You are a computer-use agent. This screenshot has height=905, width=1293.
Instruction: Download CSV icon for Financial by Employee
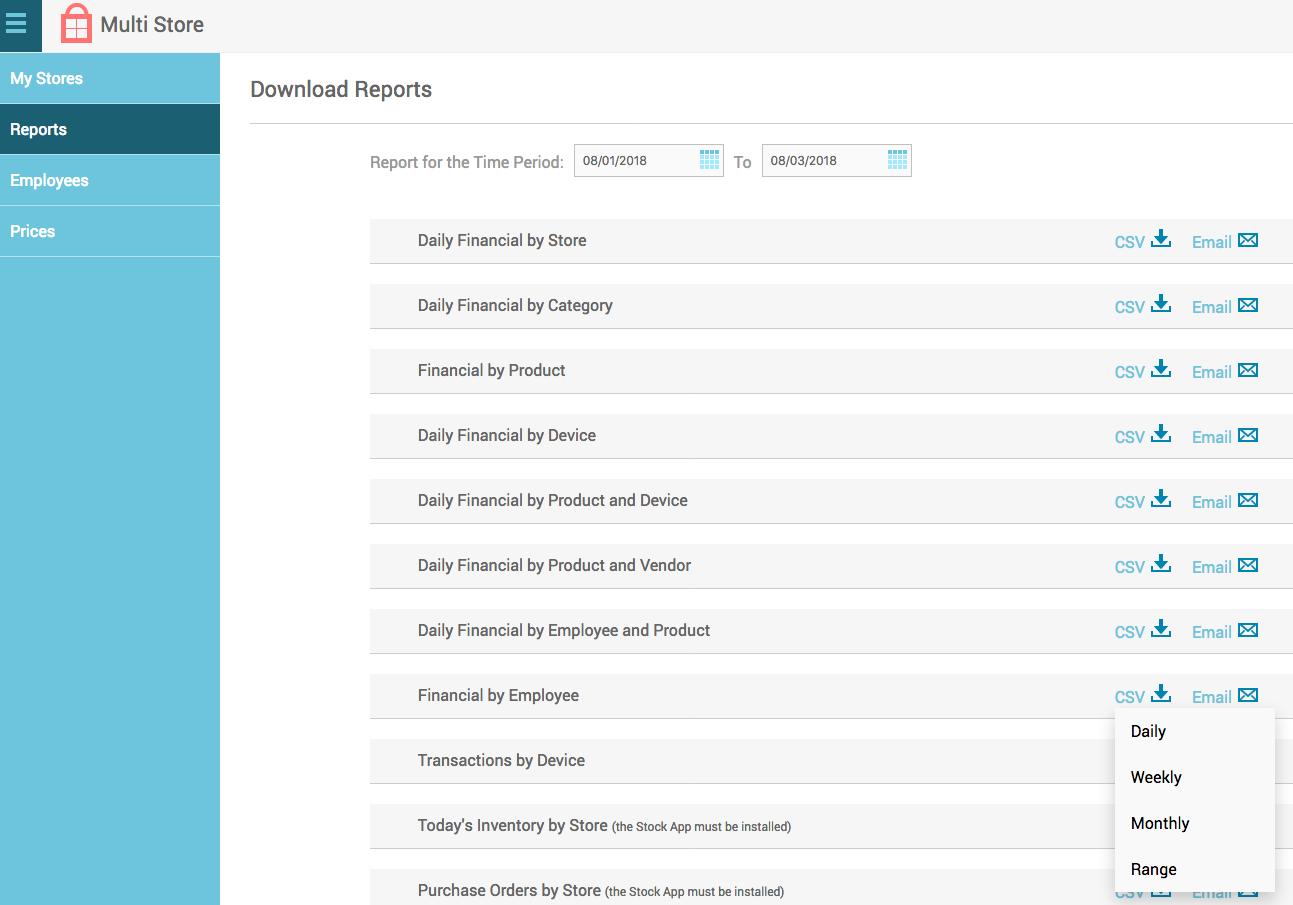pyautogui.click(x=1161, y=694)
